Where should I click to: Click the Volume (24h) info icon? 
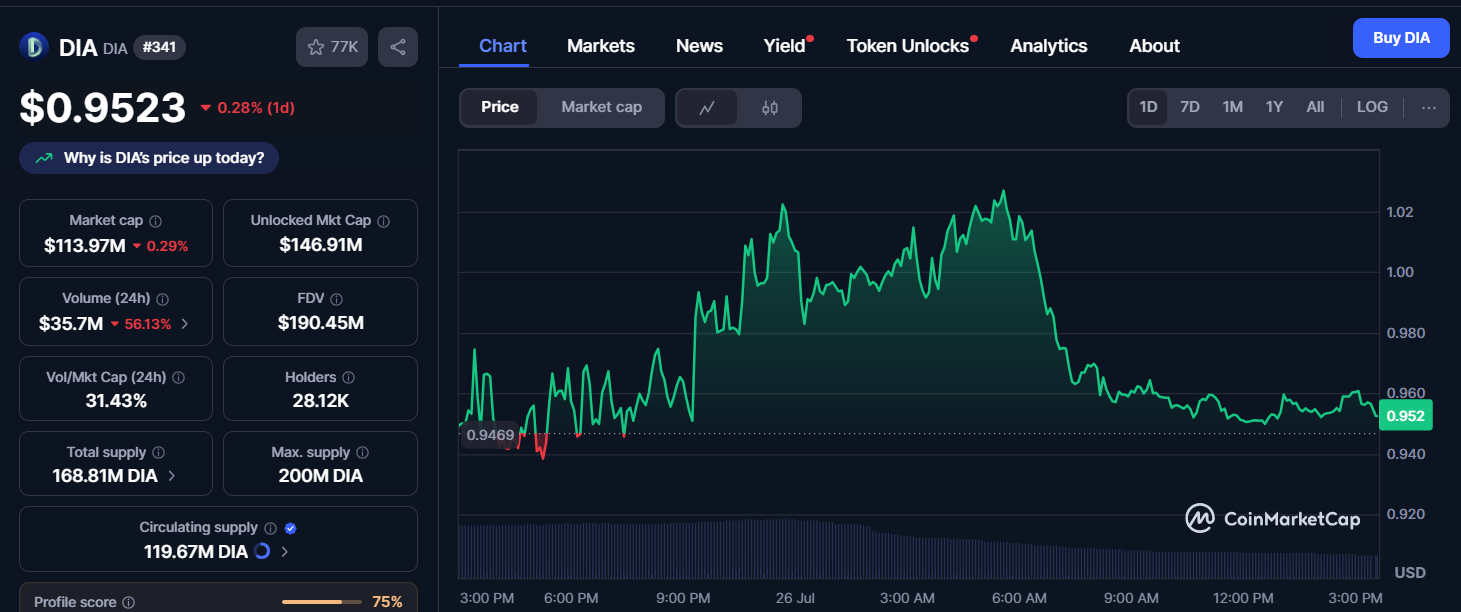[x=163, y=299]
